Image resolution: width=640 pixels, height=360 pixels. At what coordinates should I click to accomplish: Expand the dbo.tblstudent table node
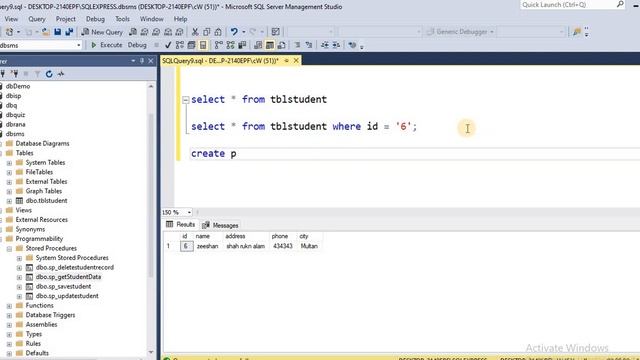(9, 201)
